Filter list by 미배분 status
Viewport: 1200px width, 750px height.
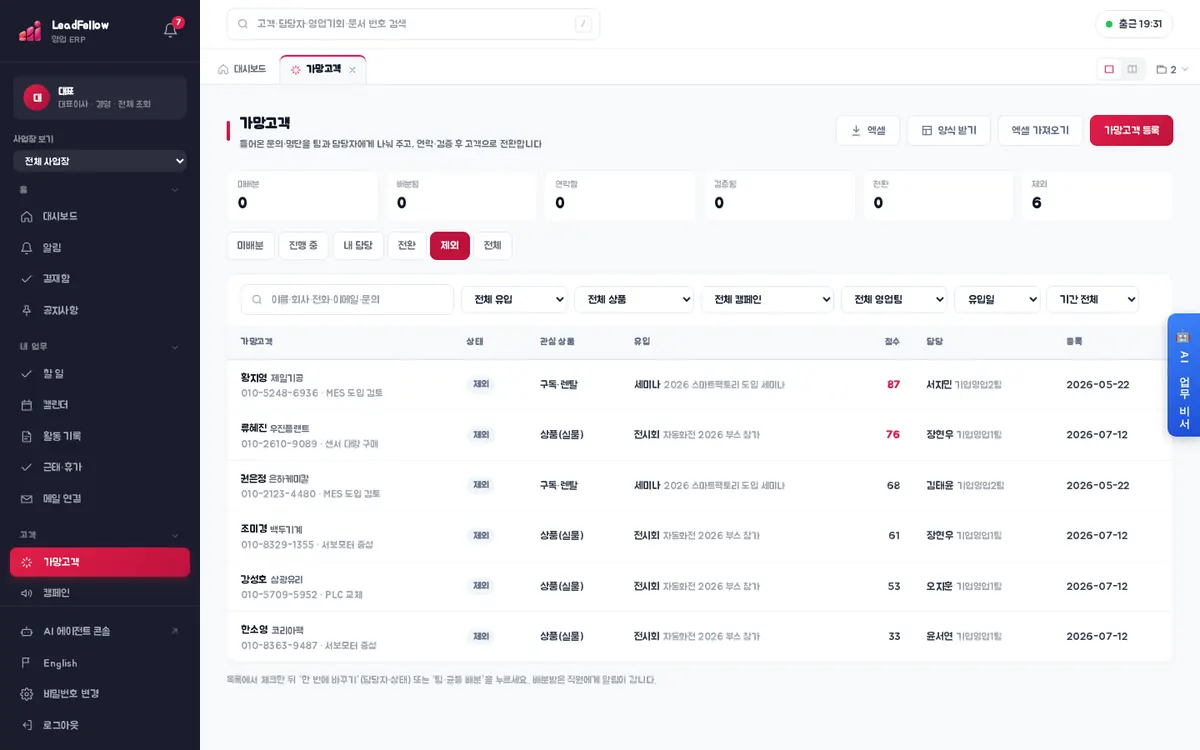click(x=250, y=246)
